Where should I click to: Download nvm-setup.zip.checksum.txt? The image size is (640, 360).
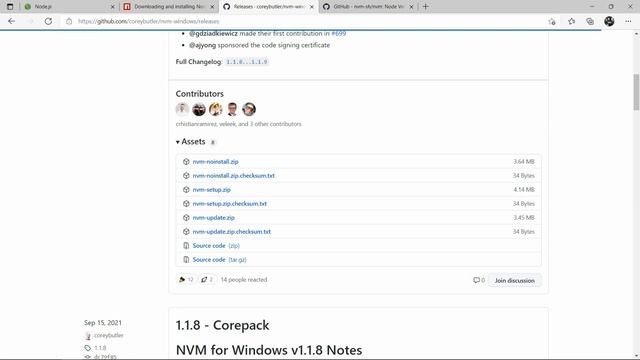click(x=229, y=204)
